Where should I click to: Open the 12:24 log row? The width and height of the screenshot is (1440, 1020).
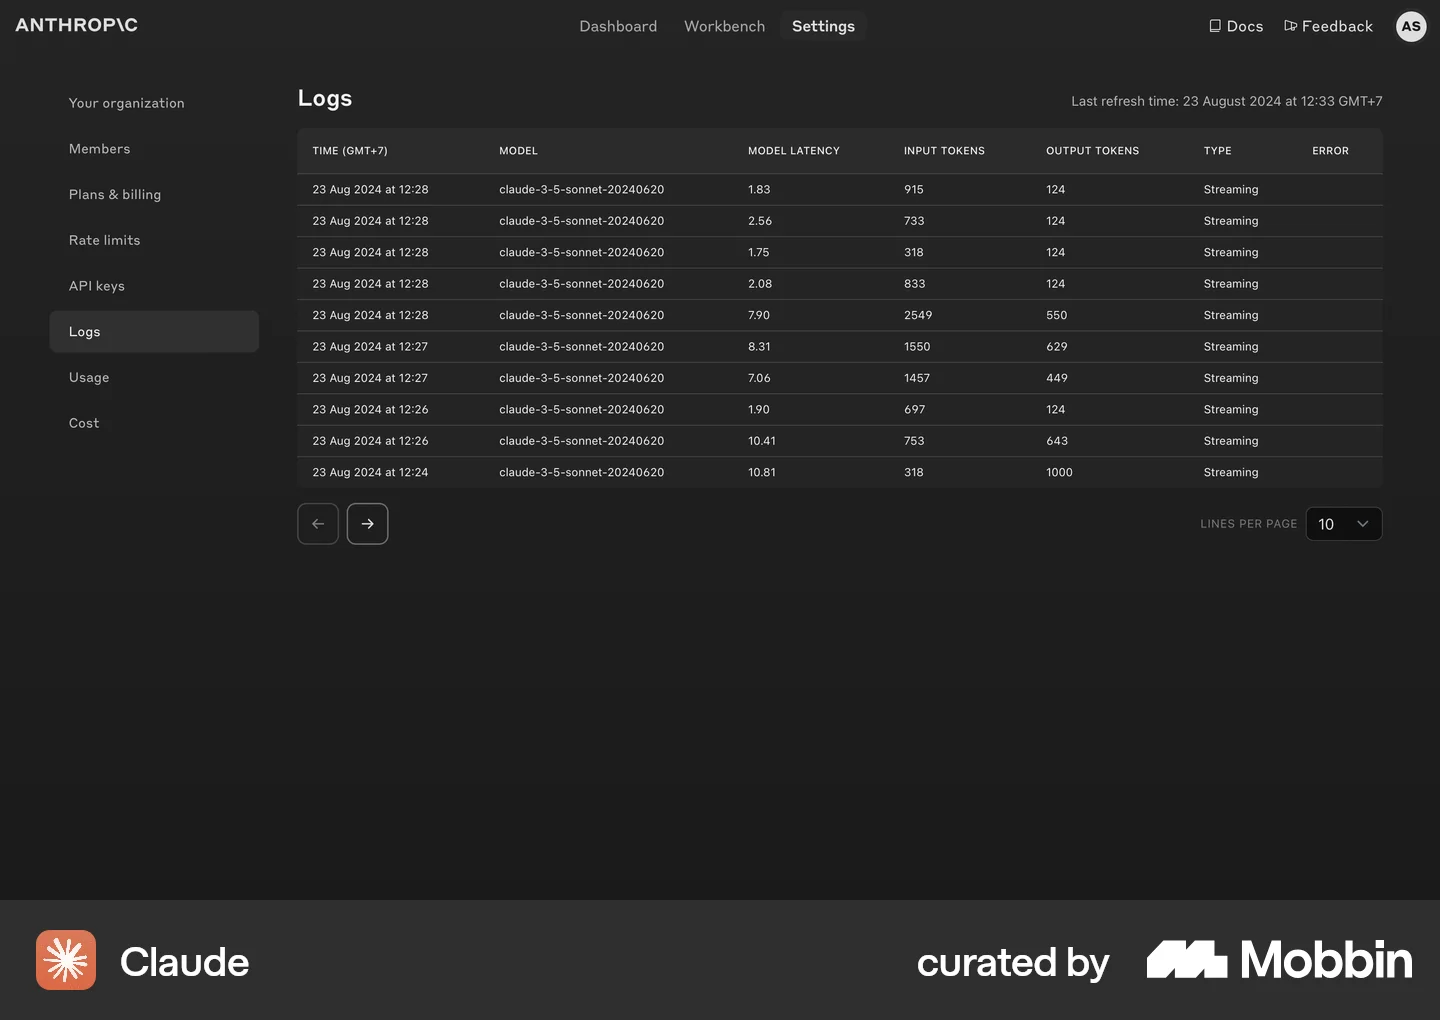(840, 473)
